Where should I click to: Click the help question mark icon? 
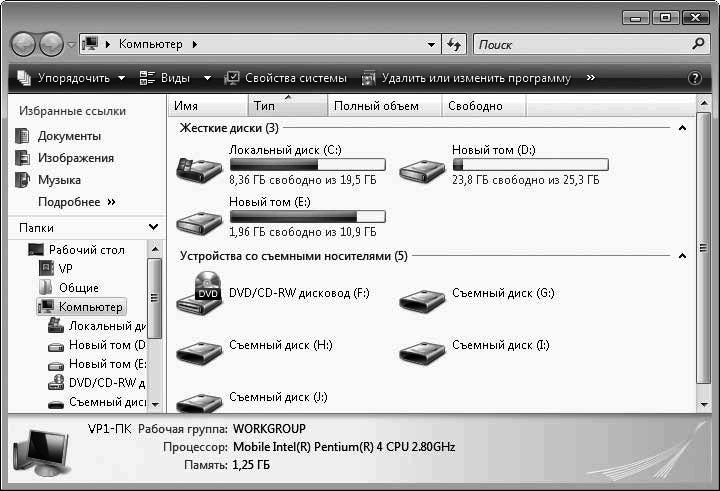(695, 78)
